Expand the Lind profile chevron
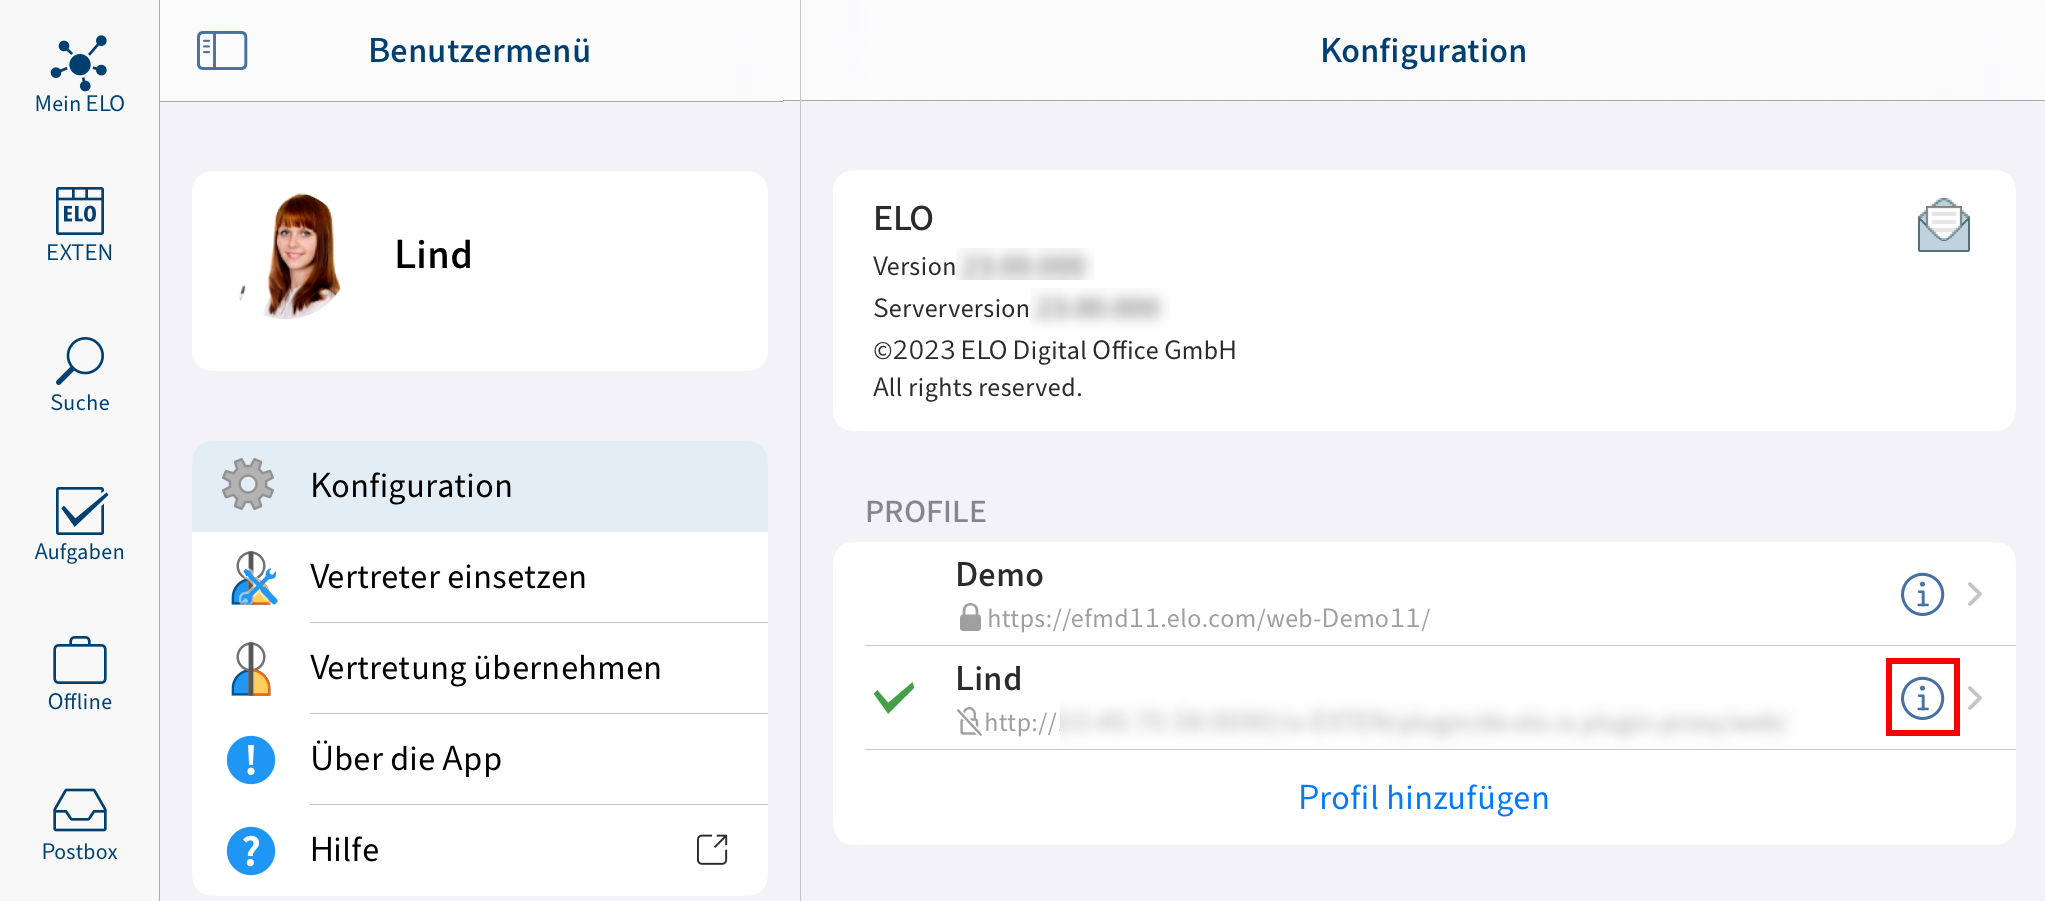Viewport: 2045px width, 901px height. pyautogui.click(x=1975, y=698)
